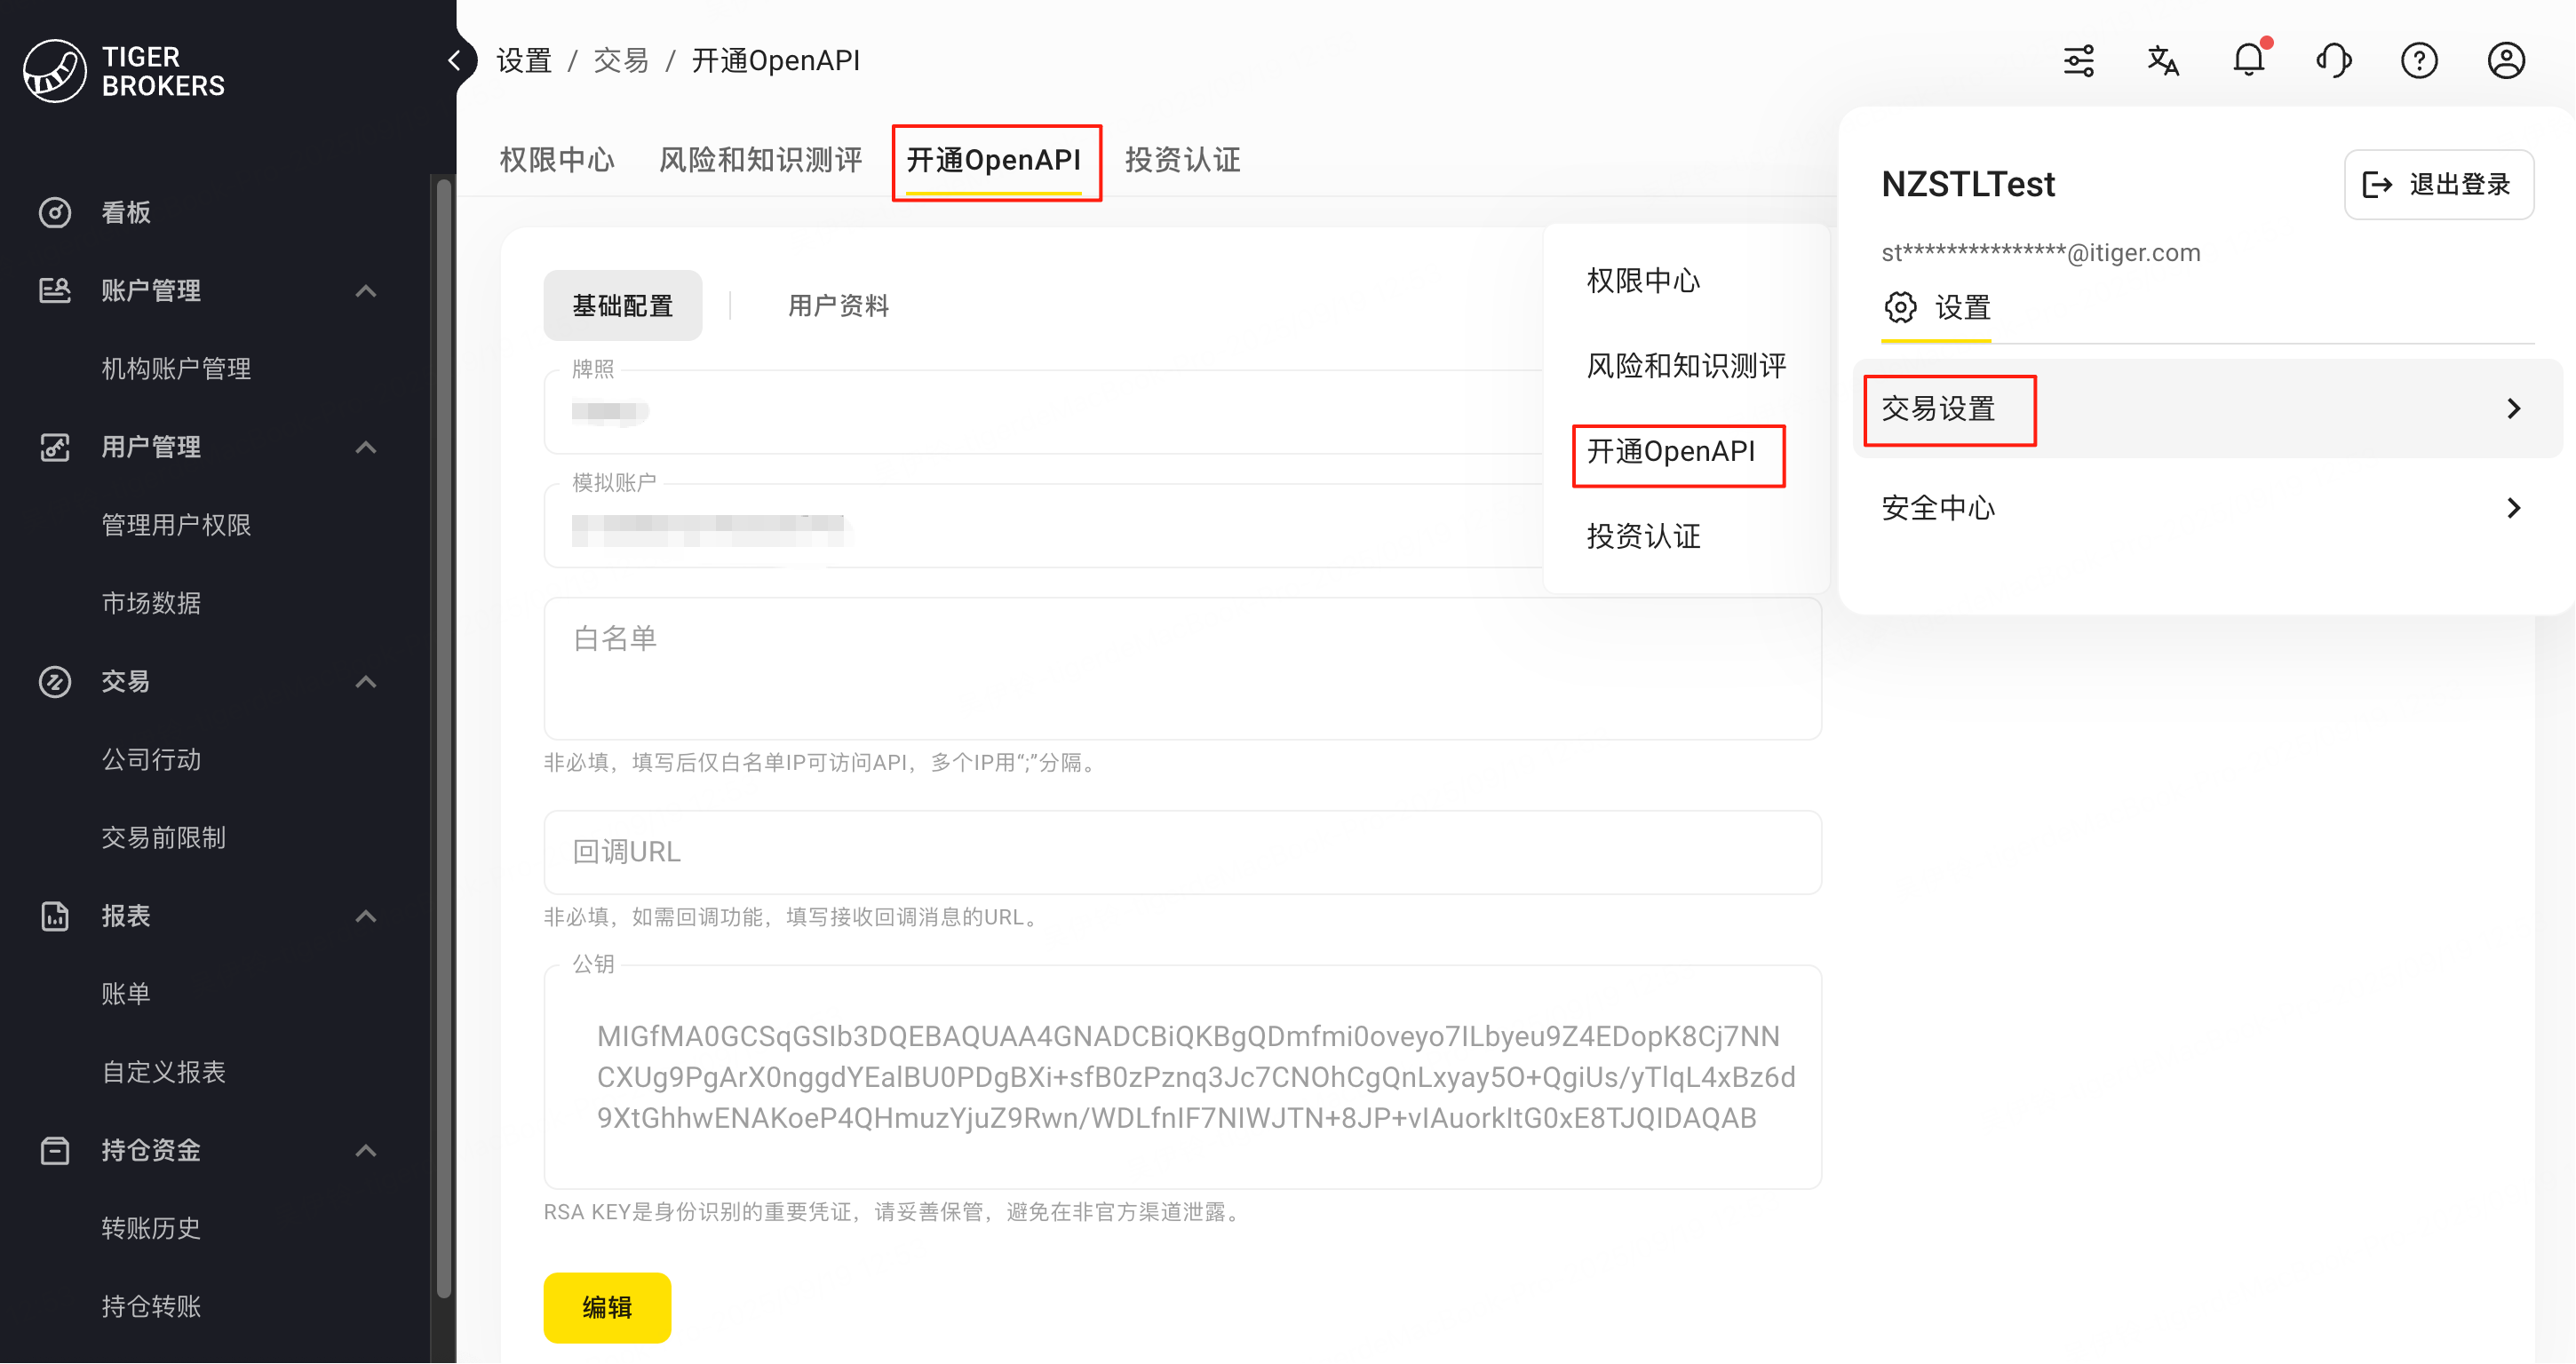The width and height of the screenshot is (2576, 1364).
Task: Collapse the 交易 section chevron
Action: tap(366, 682)
